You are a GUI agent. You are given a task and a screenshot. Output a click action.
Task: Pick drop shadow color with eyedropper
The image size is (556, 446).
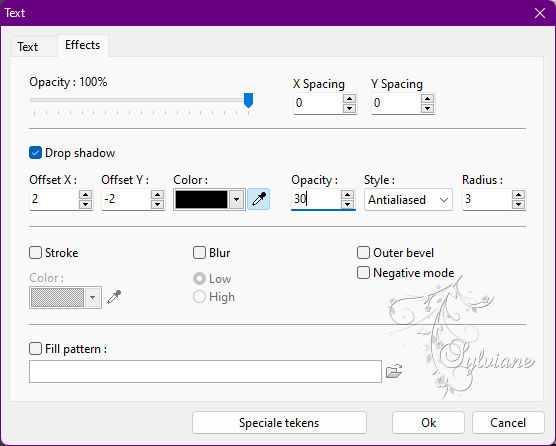coord(258,199)
